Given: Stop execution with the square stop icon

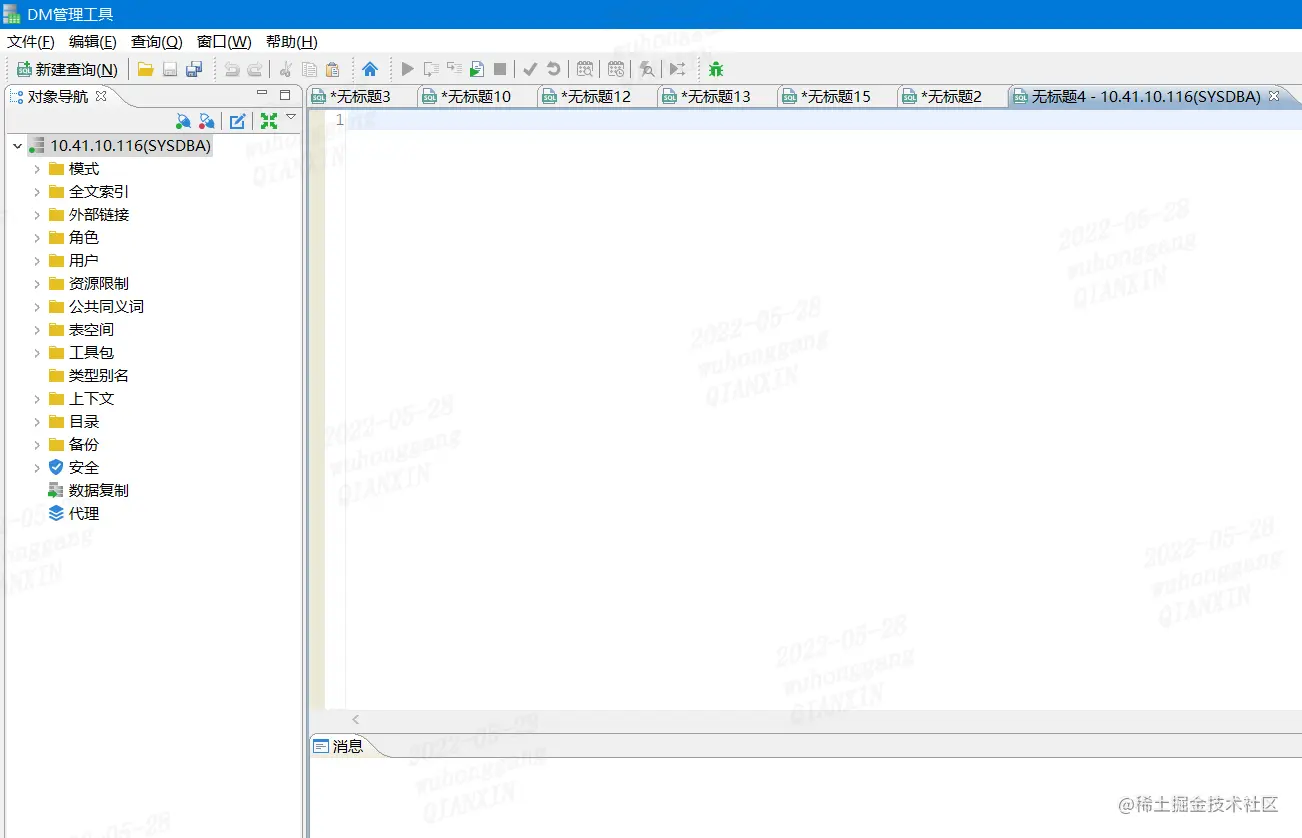Looking at the screenshot, I should (500, 69).
